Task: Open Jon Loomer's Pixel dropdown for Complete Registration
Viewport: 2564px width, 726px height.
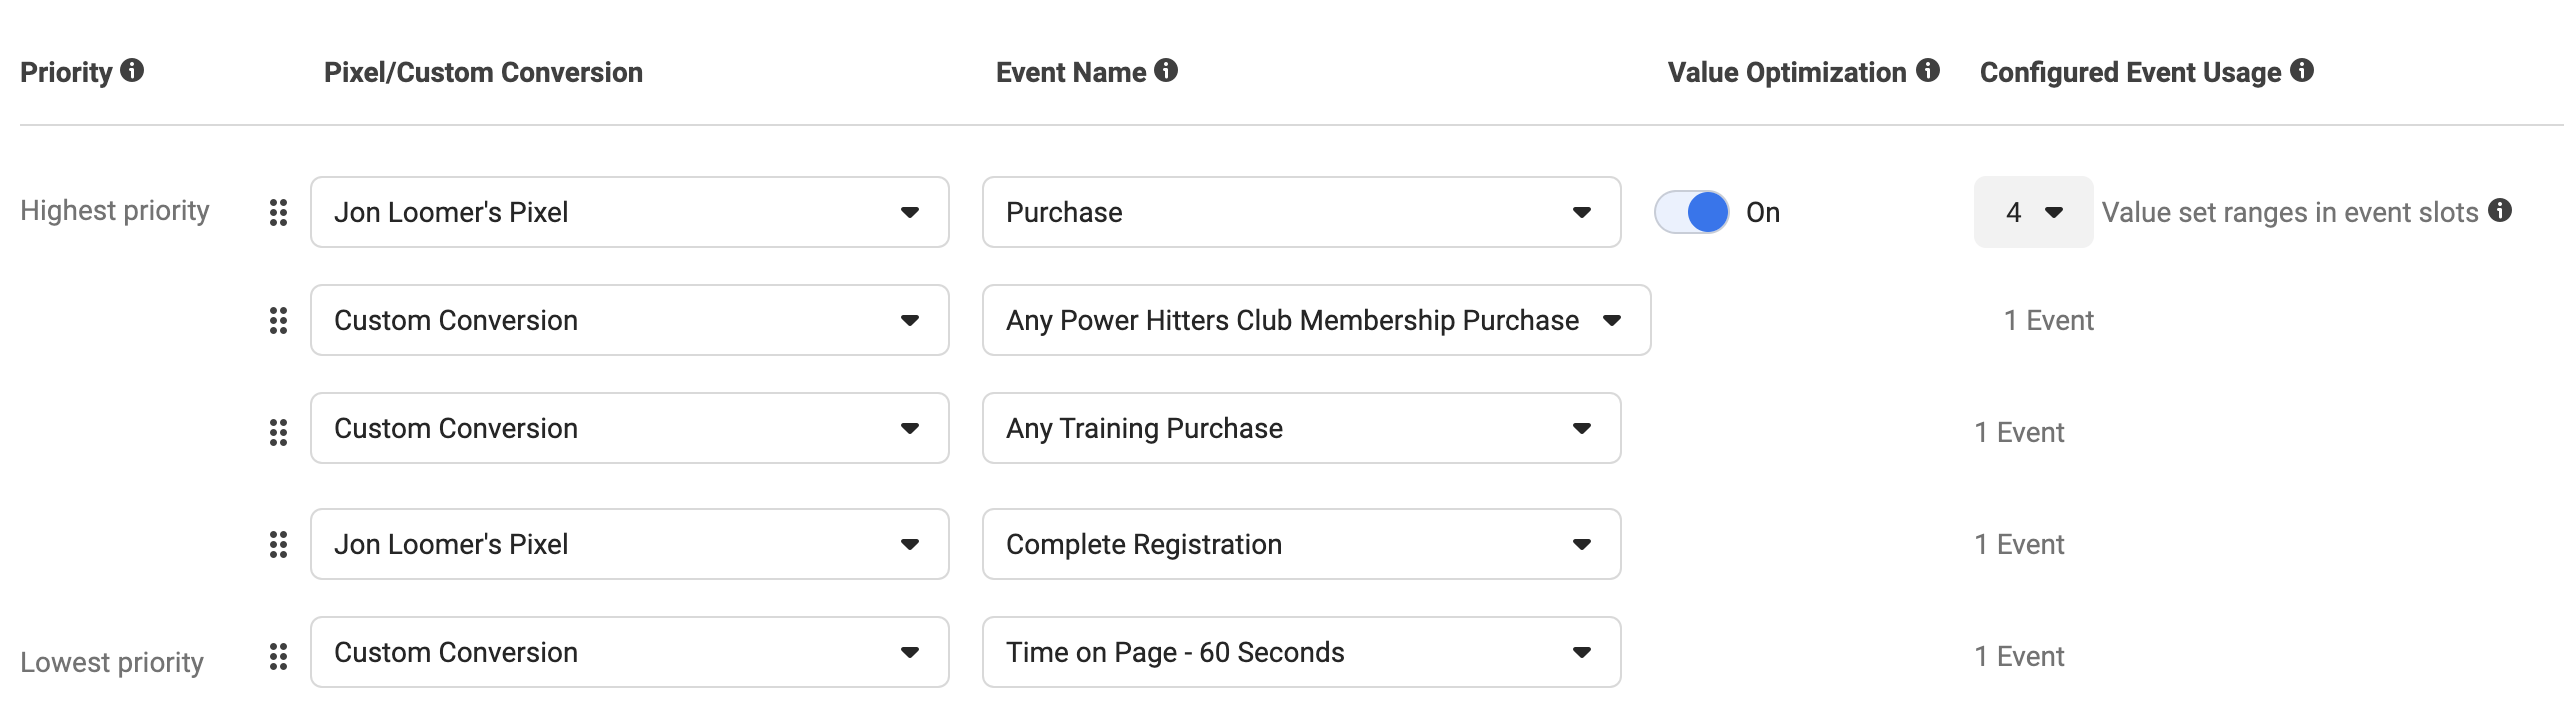Action: coord(629,544)
